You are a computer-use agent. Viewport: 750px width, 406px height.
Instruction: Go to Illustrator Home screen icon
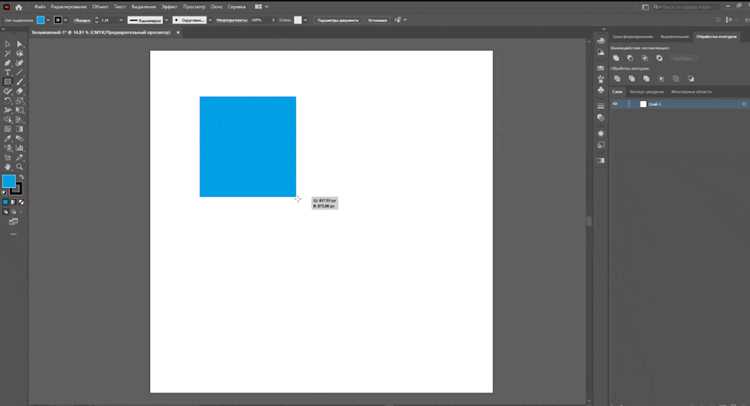pos(19,7)
